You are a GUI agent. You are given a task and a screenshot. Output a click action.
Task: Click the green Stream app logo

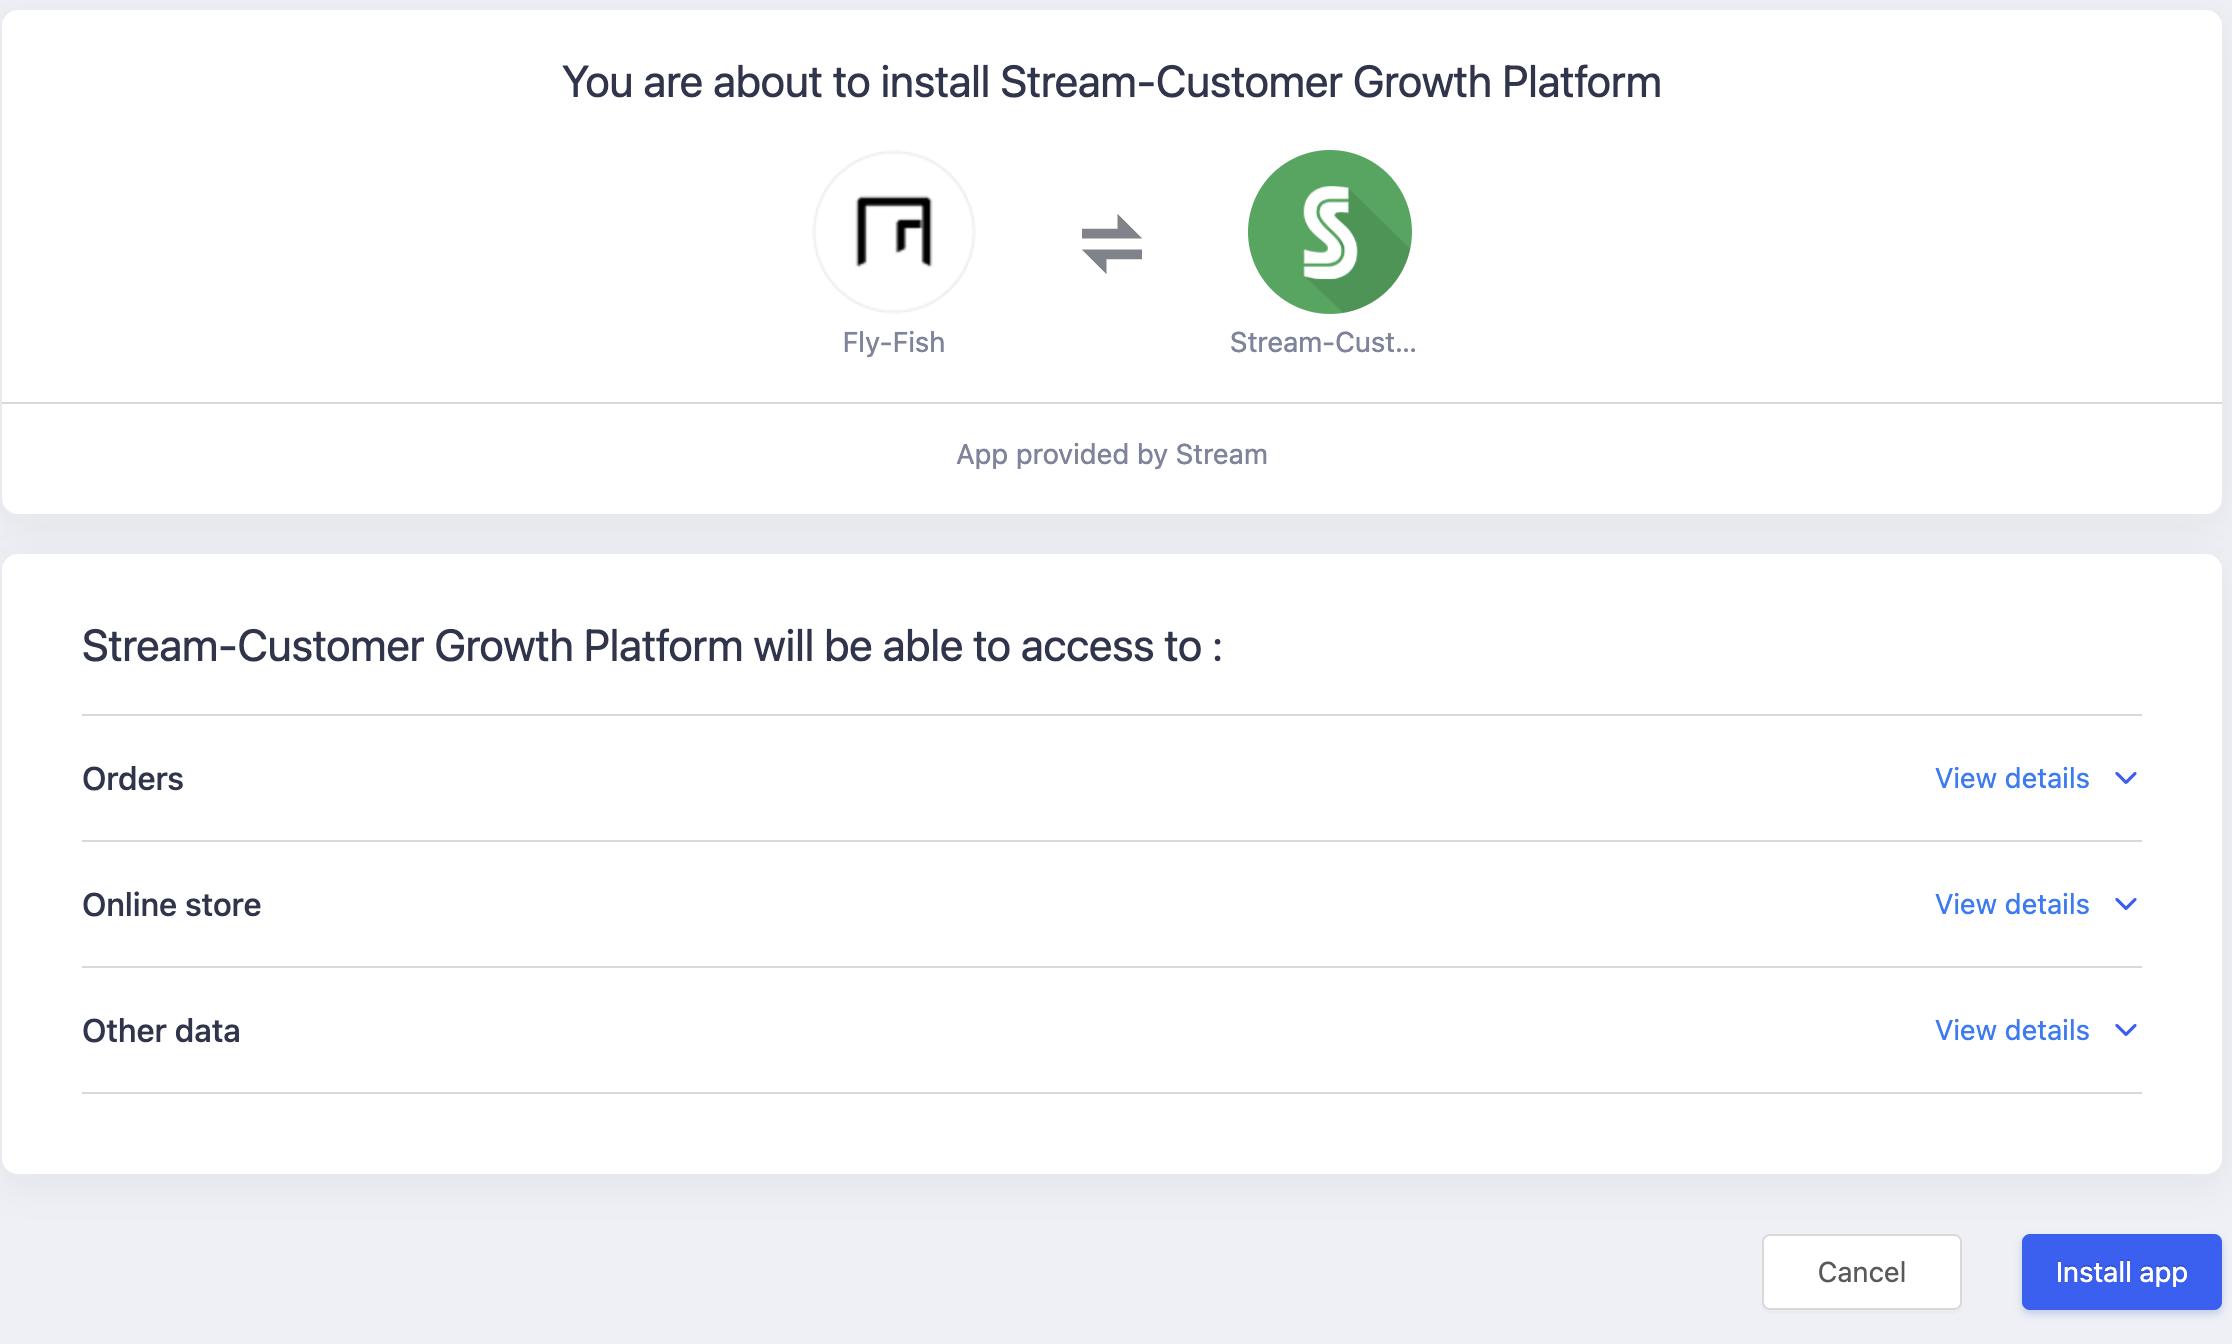coord(1329,232)
